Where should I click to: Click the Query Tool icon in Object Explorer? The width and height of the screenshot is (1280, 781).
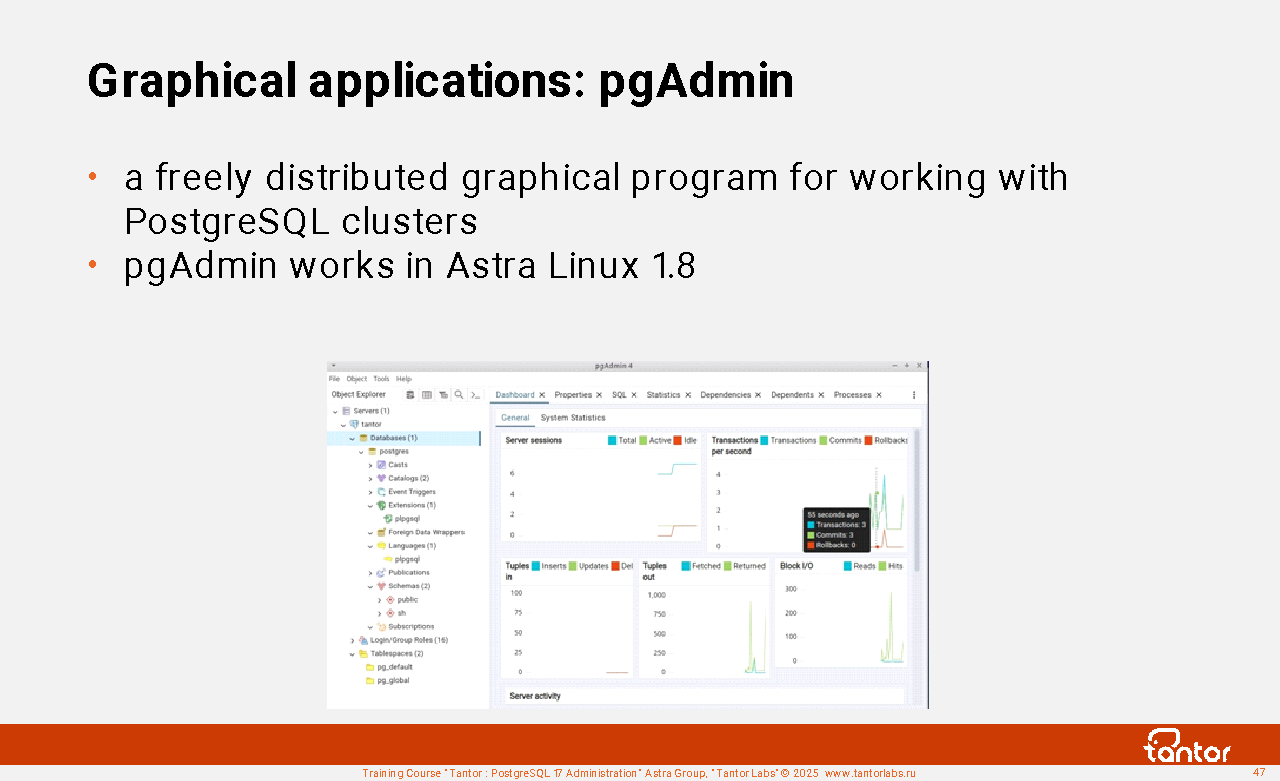[410, 395]
